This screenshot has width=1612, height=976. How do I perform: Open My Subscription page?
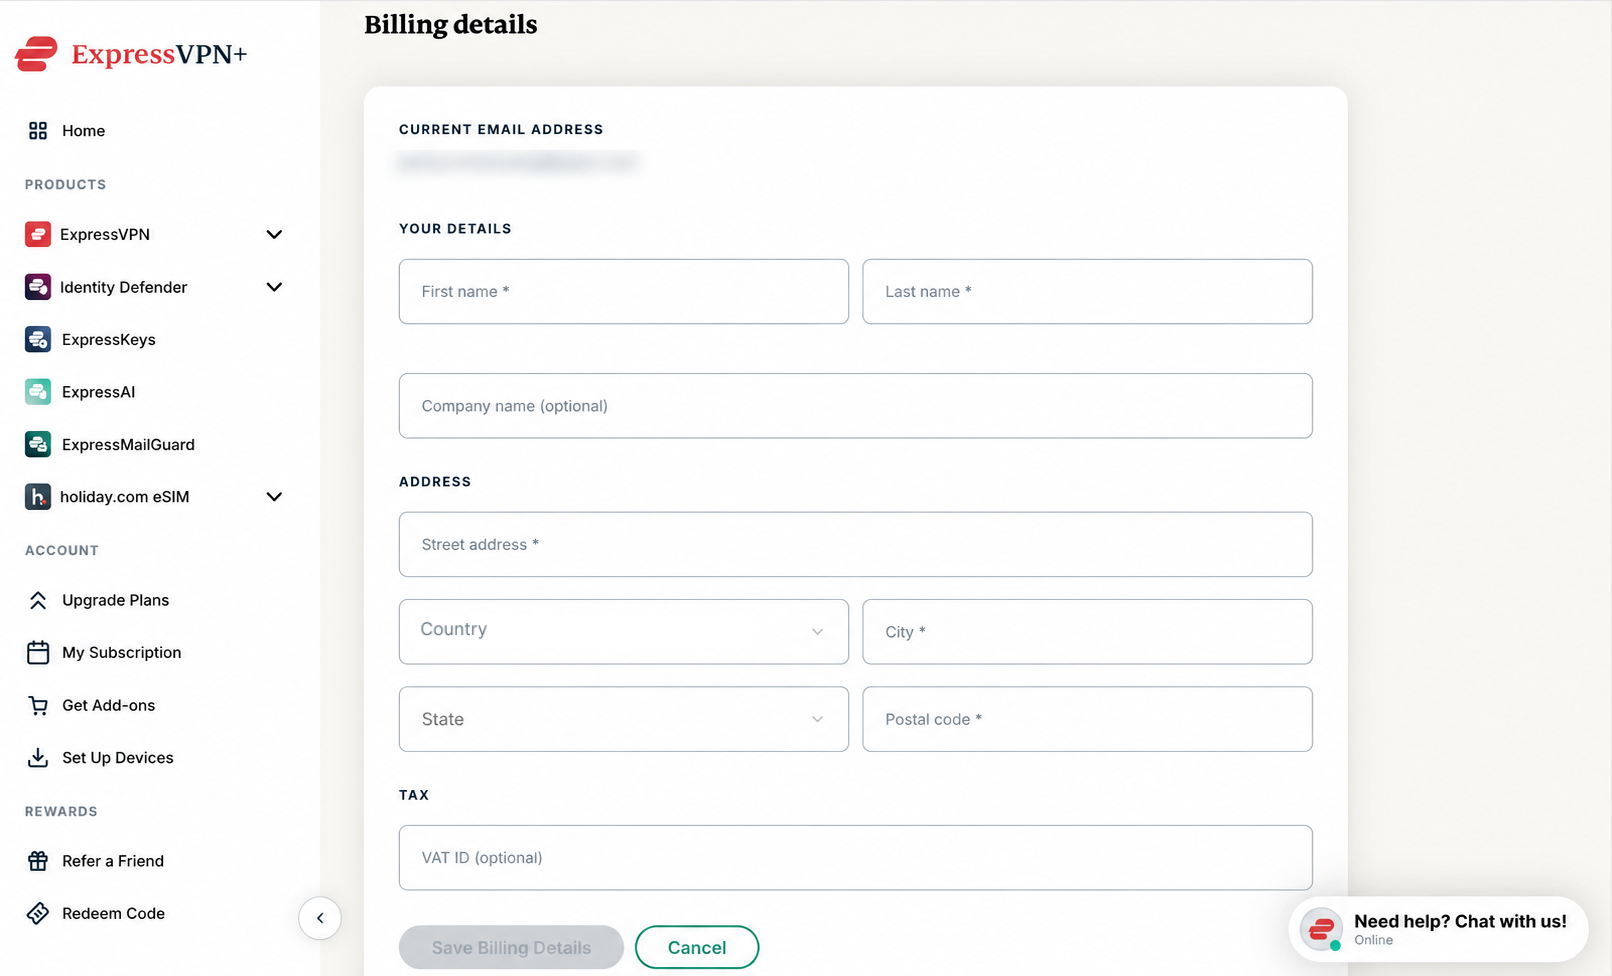tap(121, 653)
